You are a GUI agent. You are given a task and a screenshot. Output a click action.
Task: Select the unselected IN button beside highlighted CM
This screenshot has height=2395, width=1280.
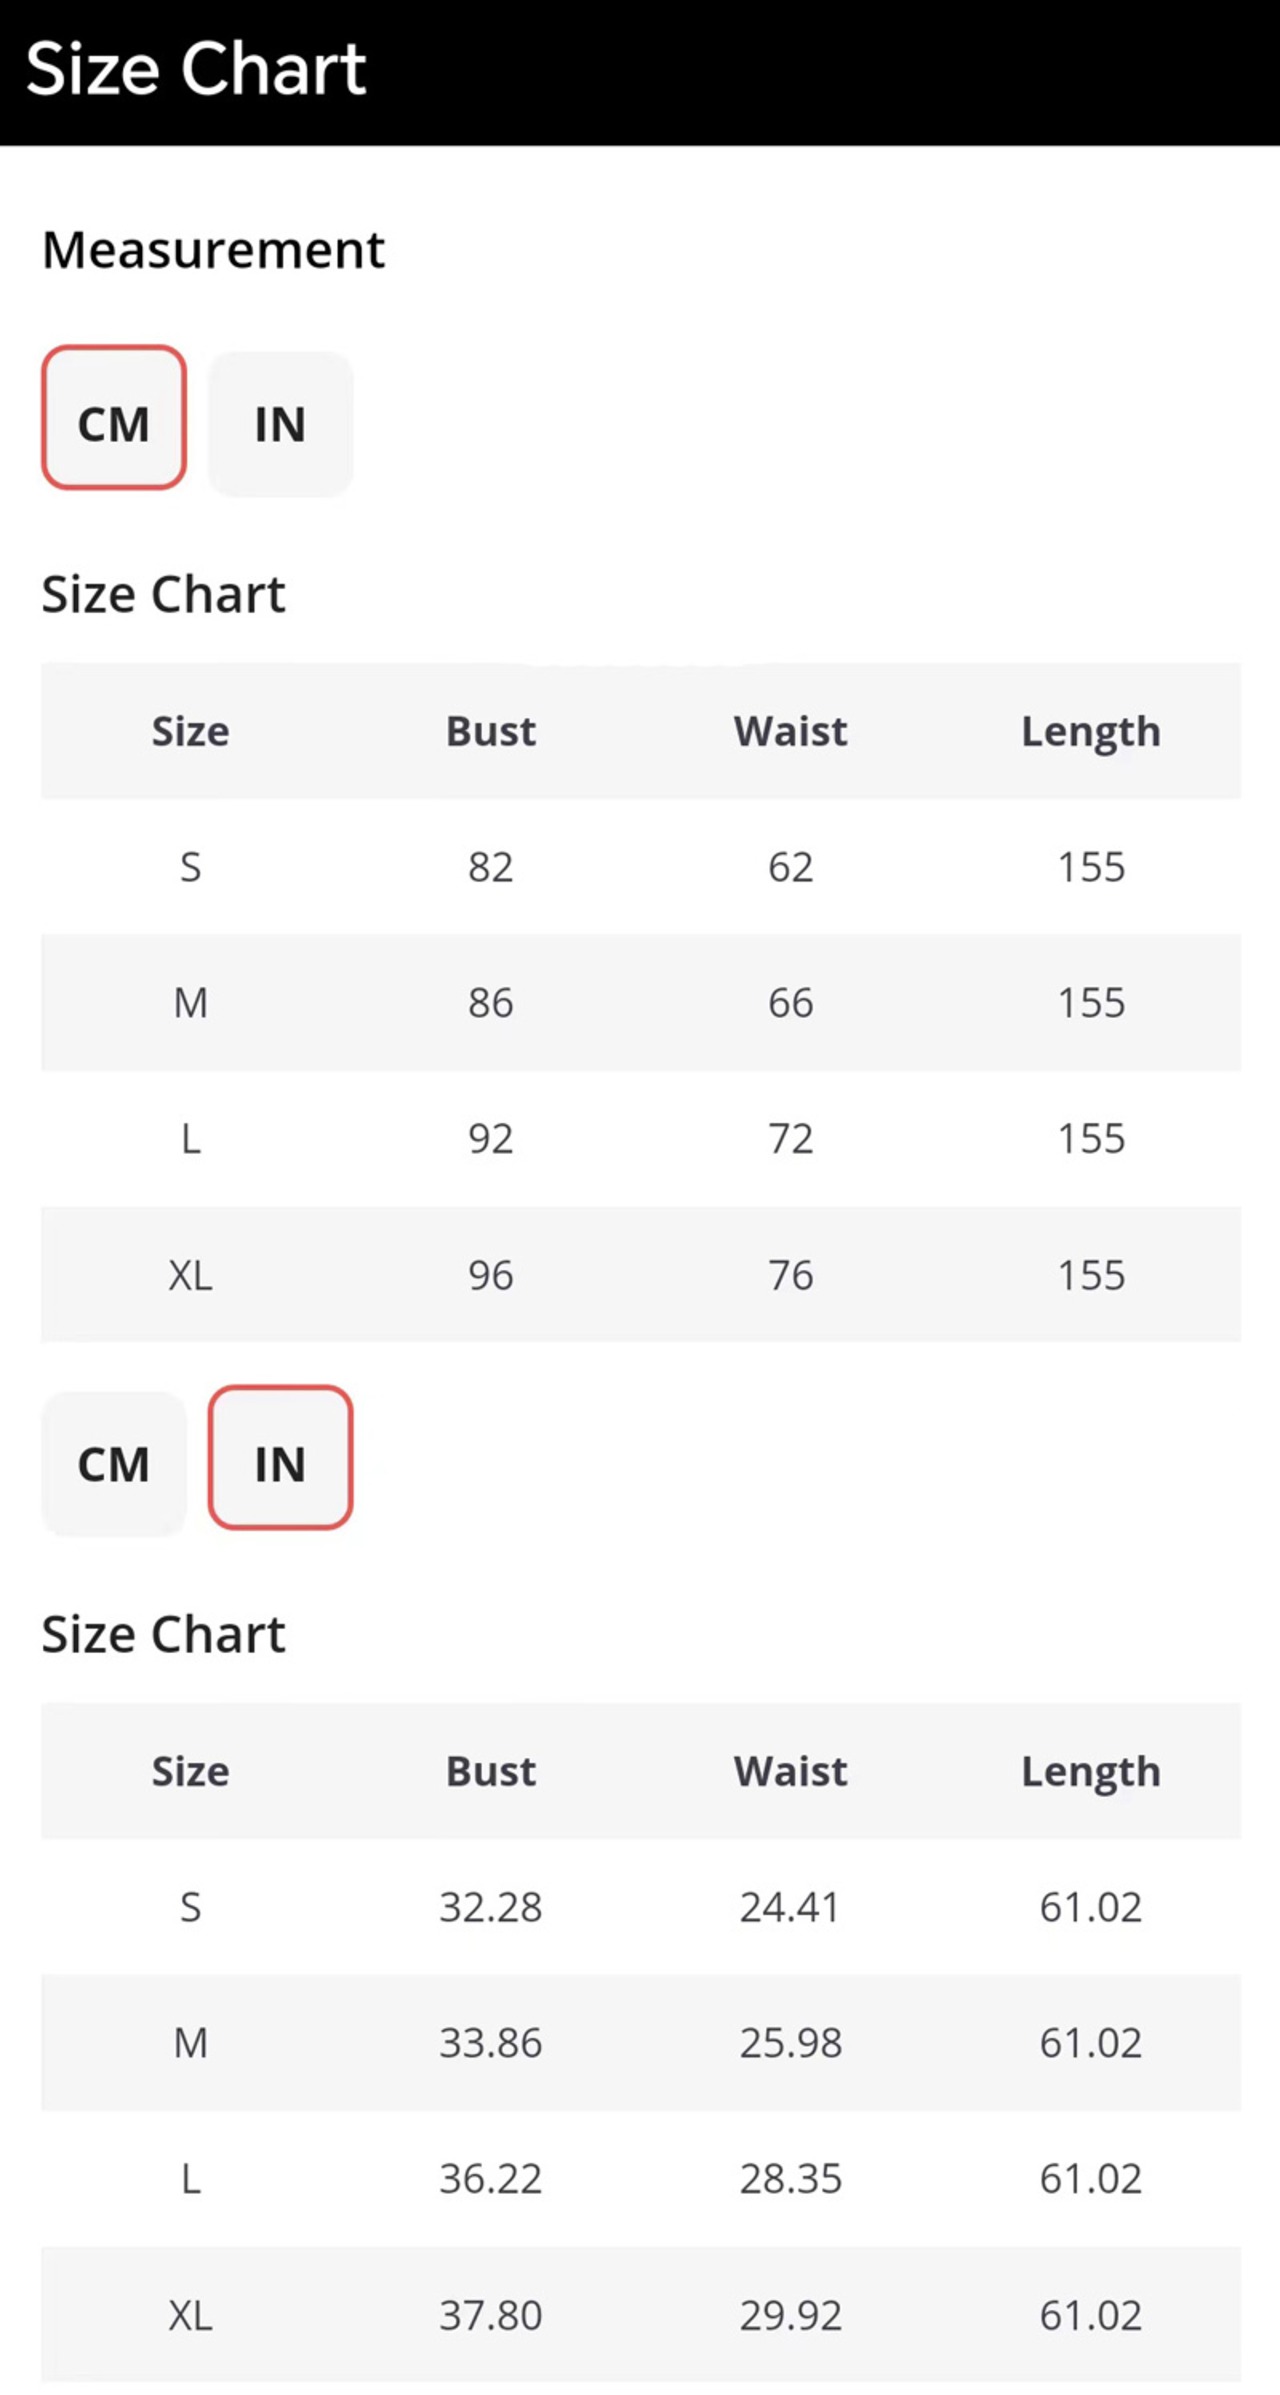pyautogui.click(x=280, y=424)
